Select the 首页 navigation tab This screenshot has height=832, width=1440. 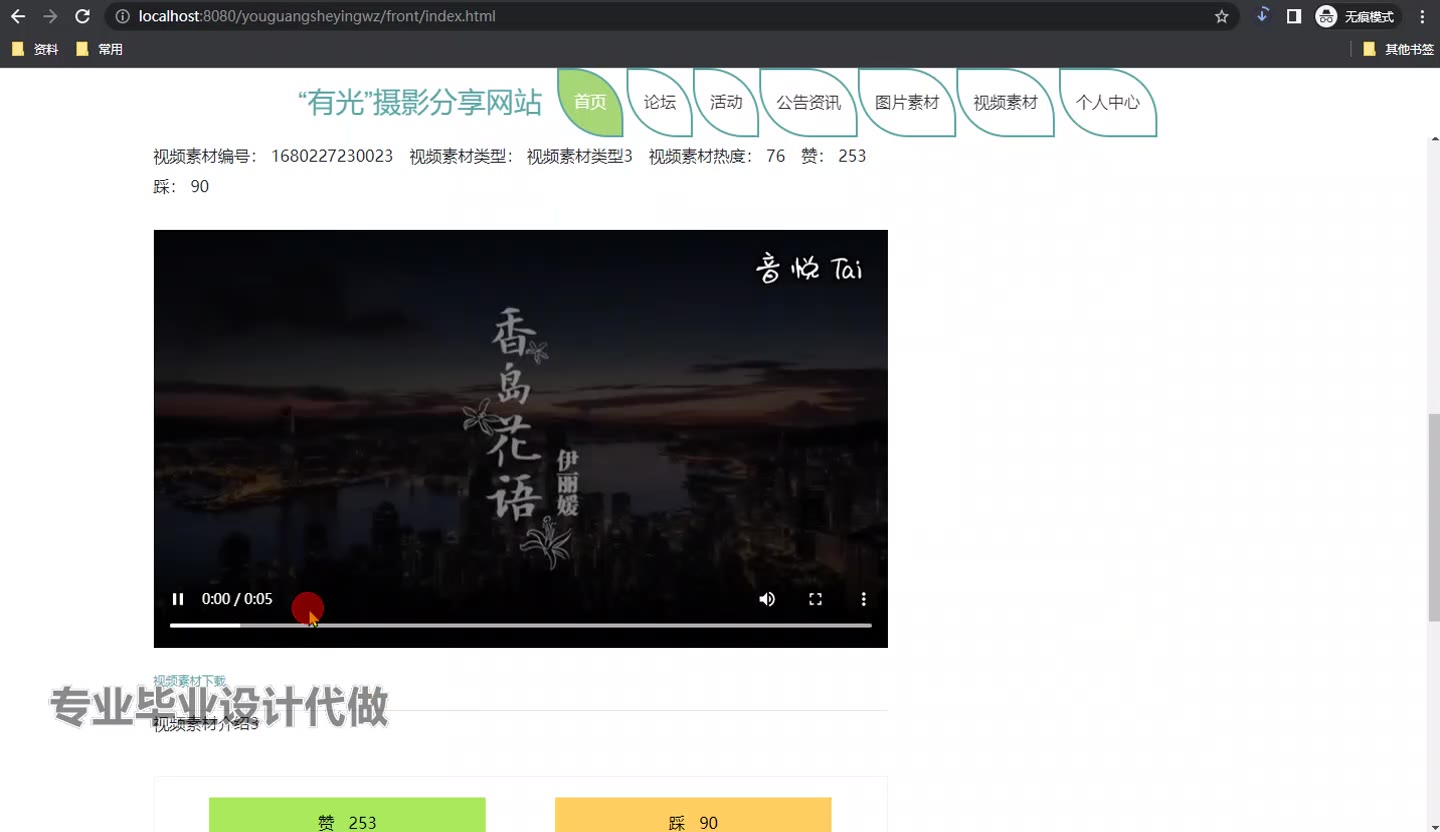point(590,102)
